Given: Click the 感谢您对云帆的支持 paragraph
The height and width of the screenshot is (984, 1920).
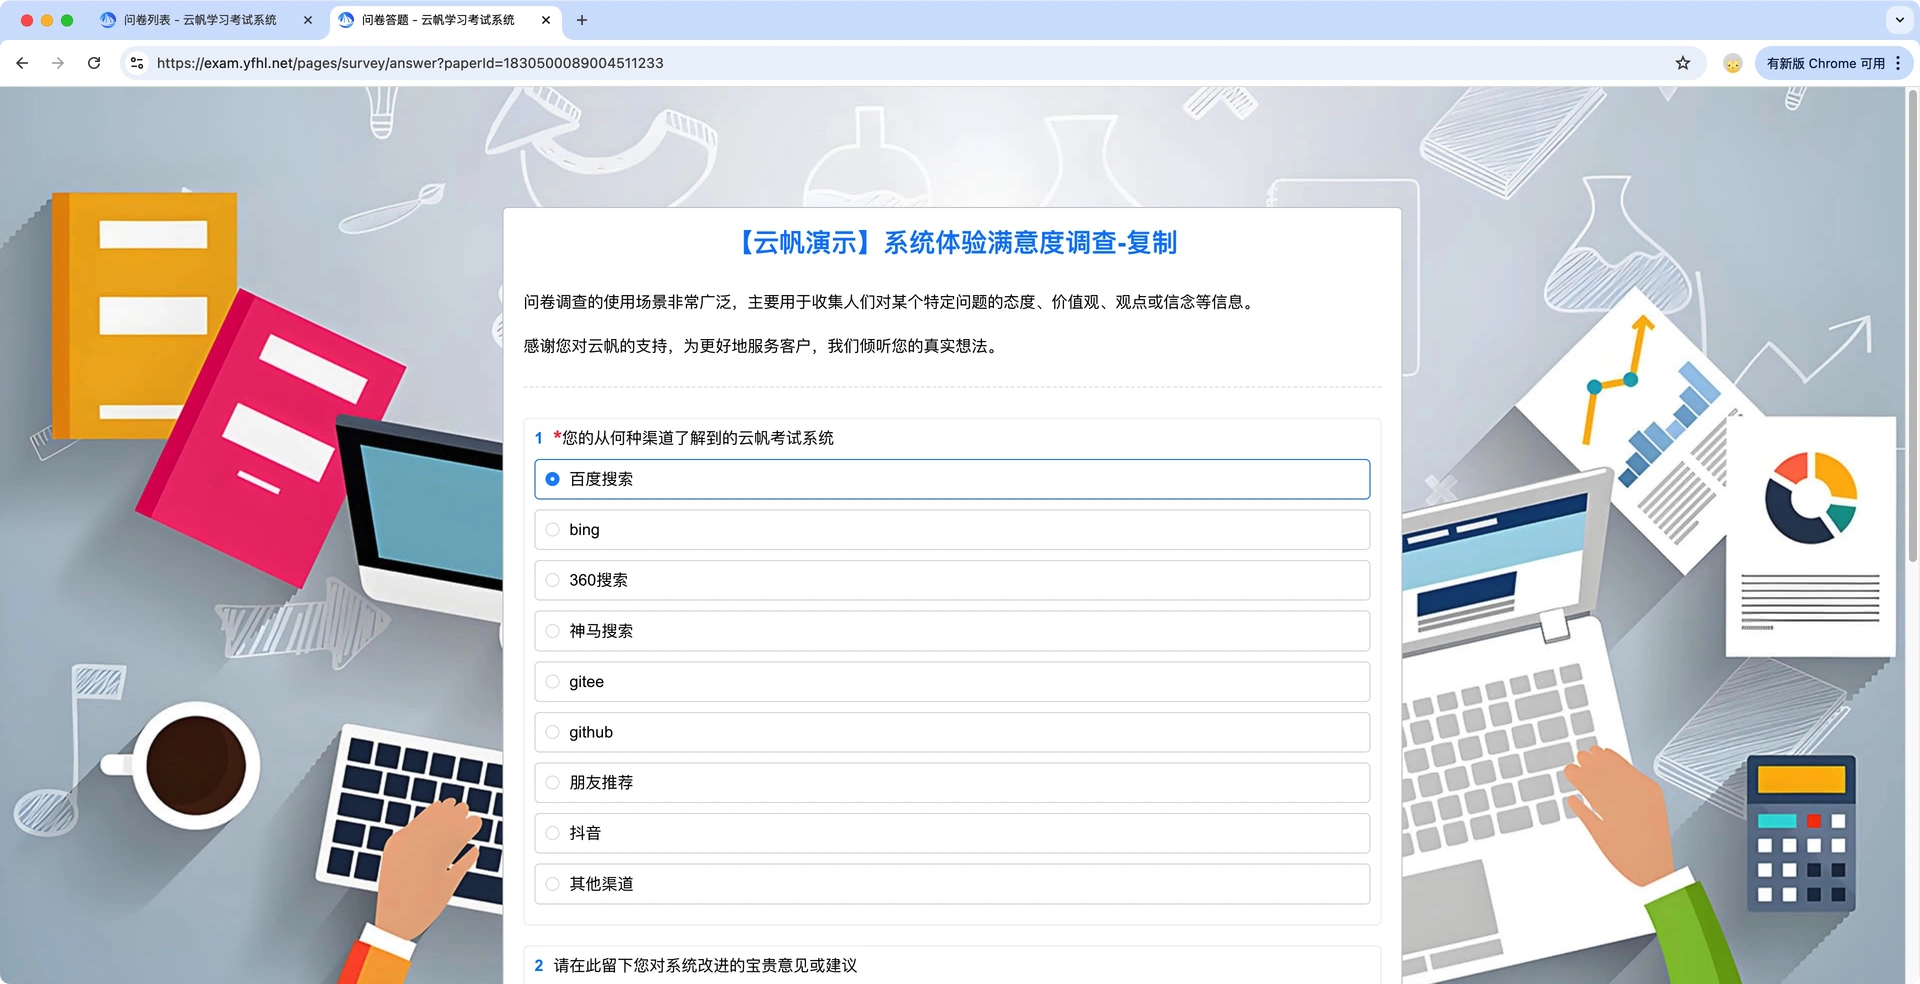Looking at the screenshot, I should pos(762,346).
